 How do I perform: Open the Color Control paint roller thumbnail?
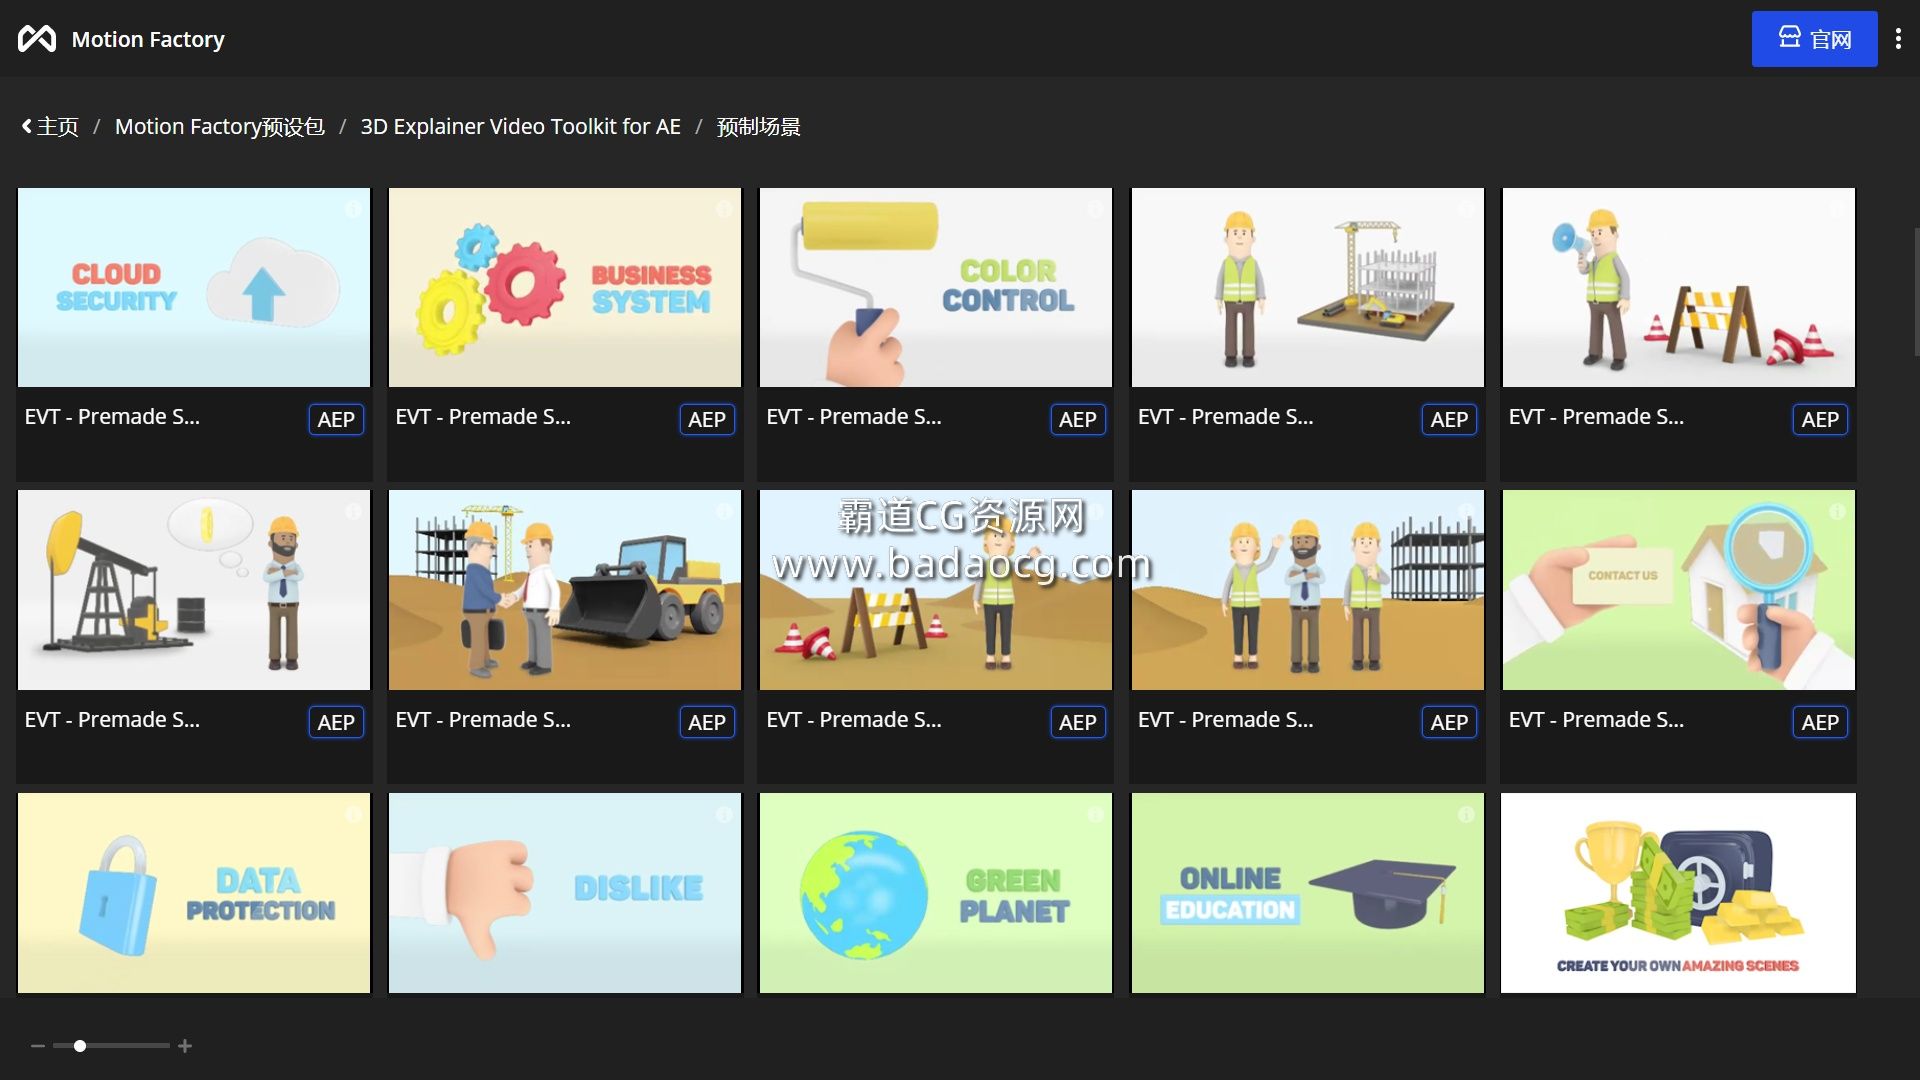[936, 288]
